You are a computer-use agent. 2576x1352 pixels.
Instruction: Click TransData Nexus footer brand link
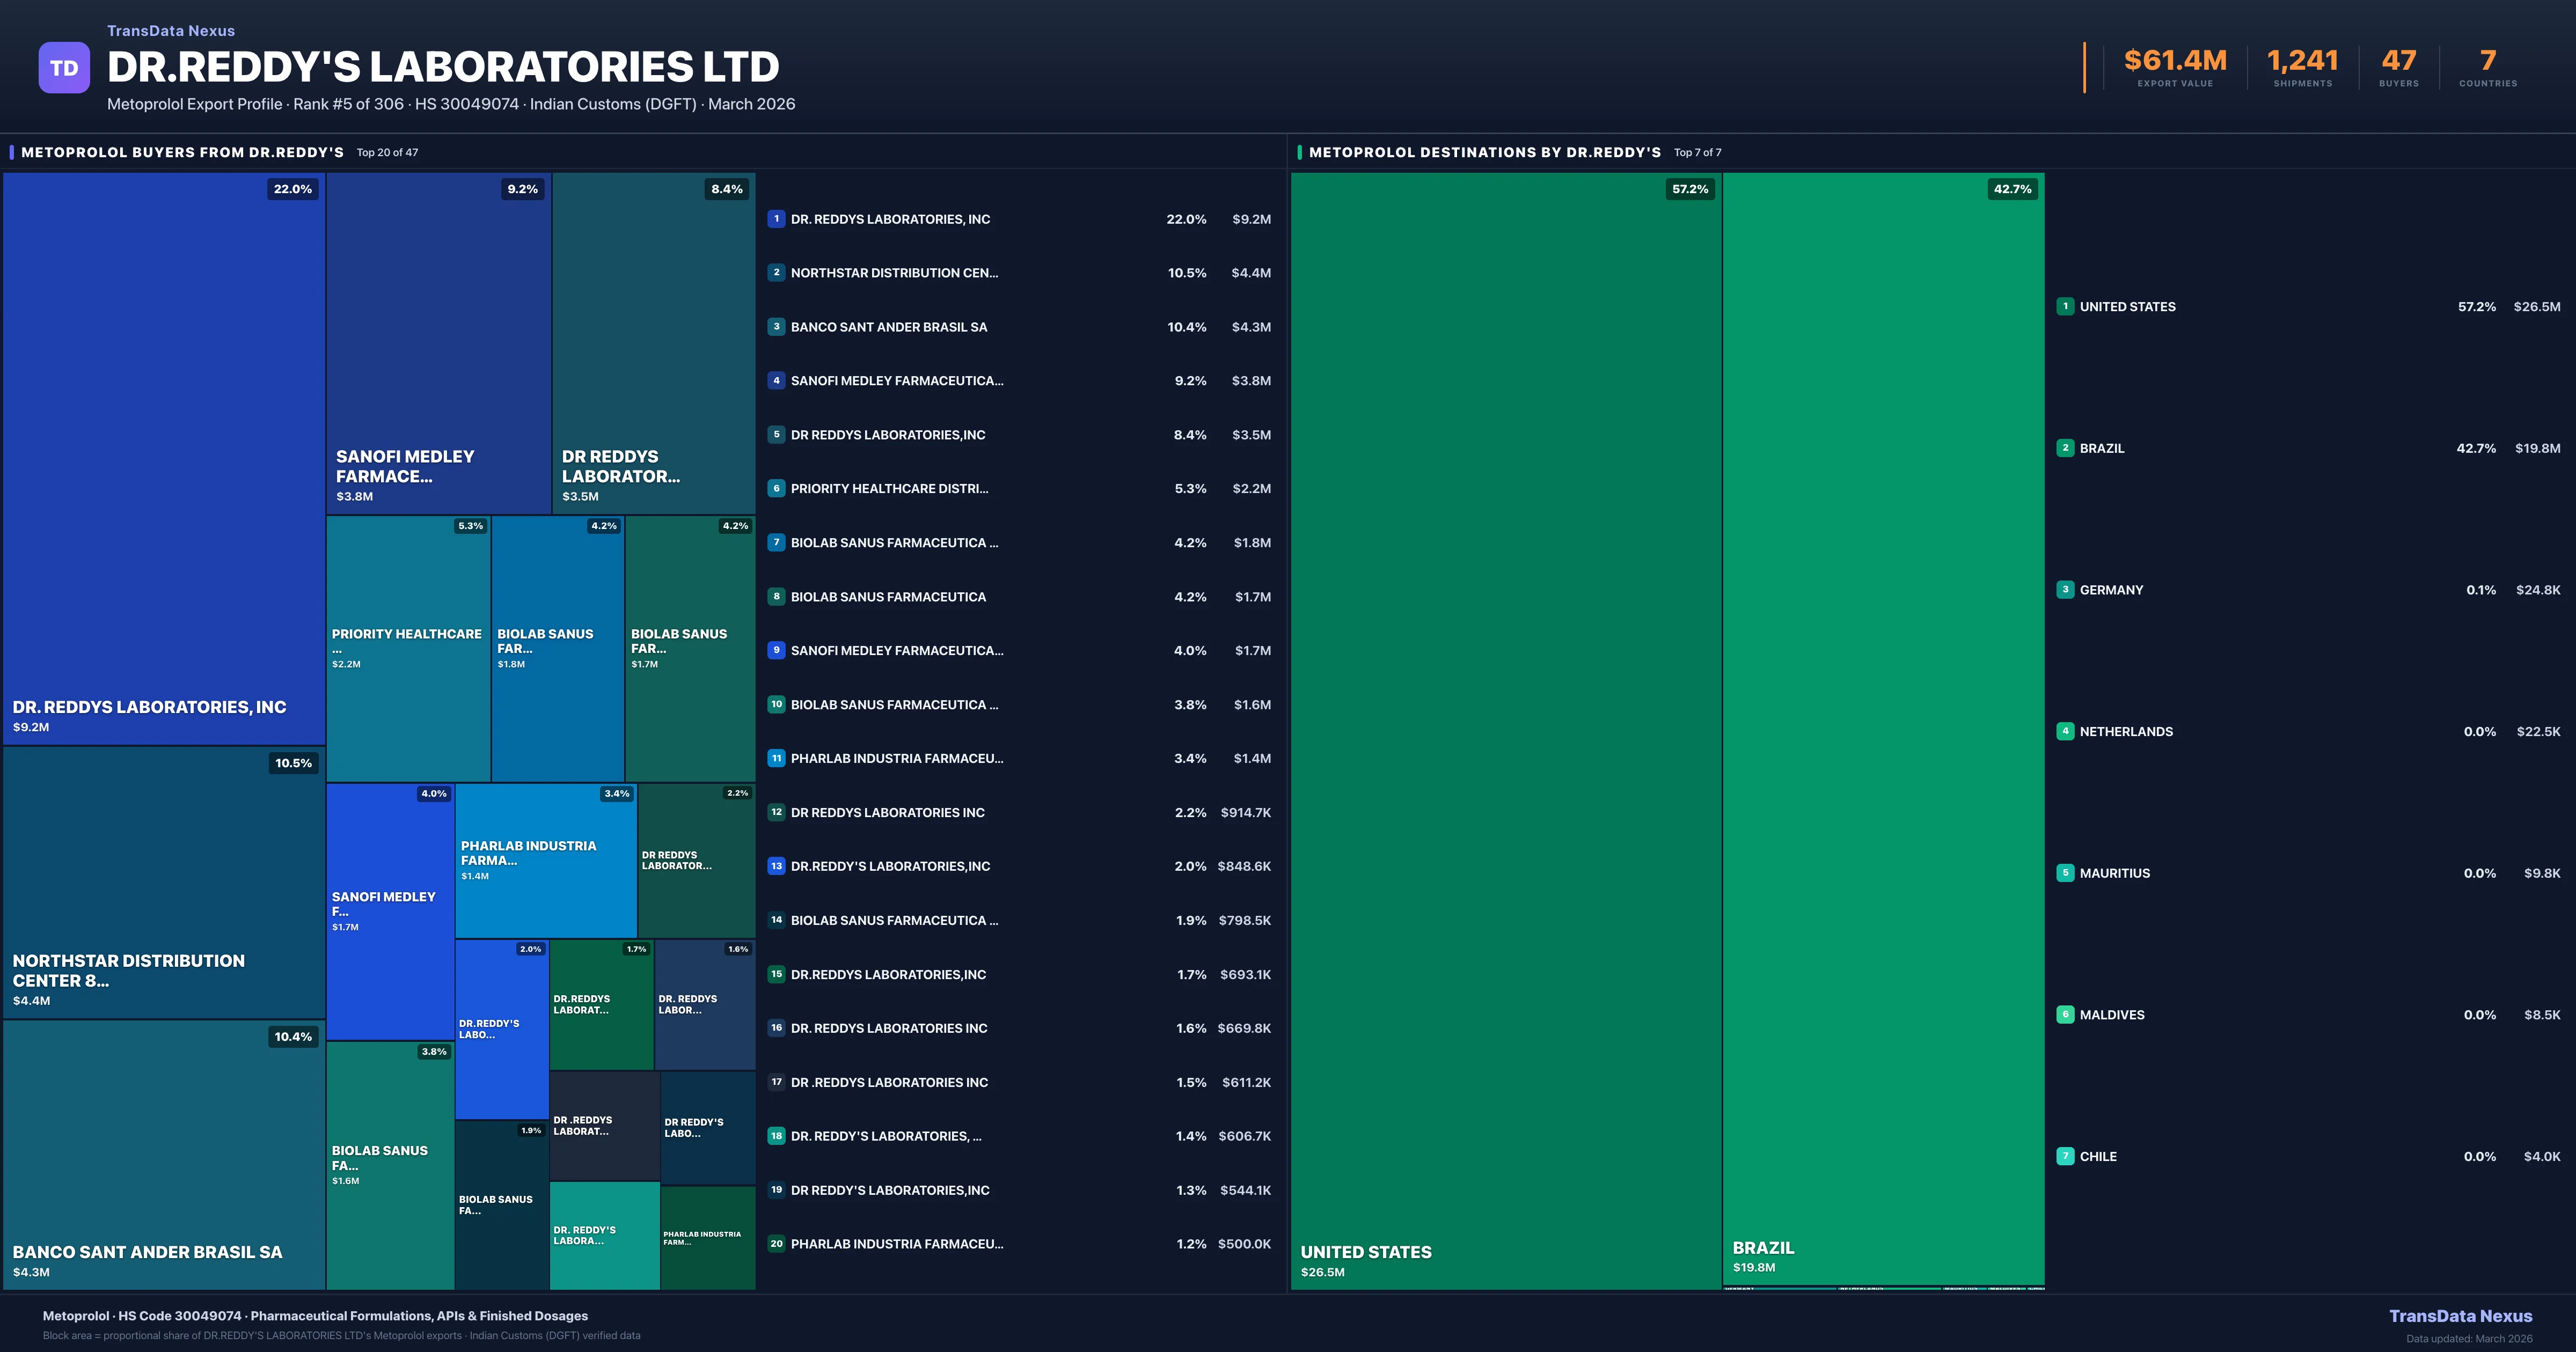point(2460,1316)
